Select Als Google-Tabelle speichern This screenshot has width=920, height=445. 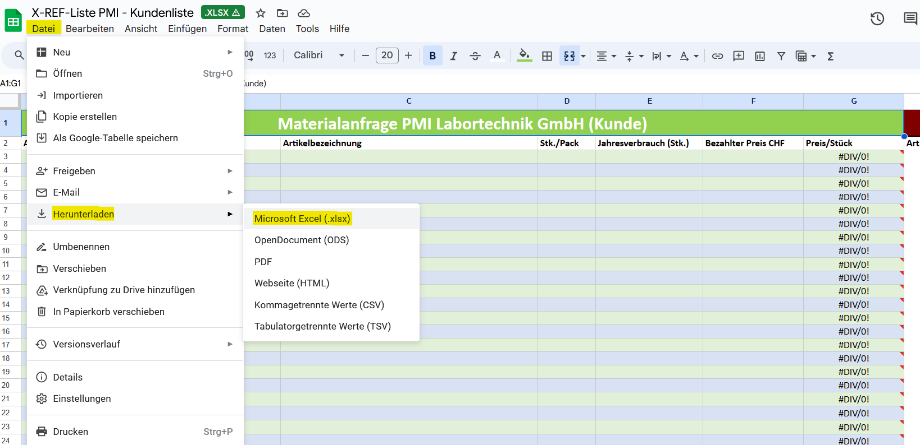[x=136, y=138]
